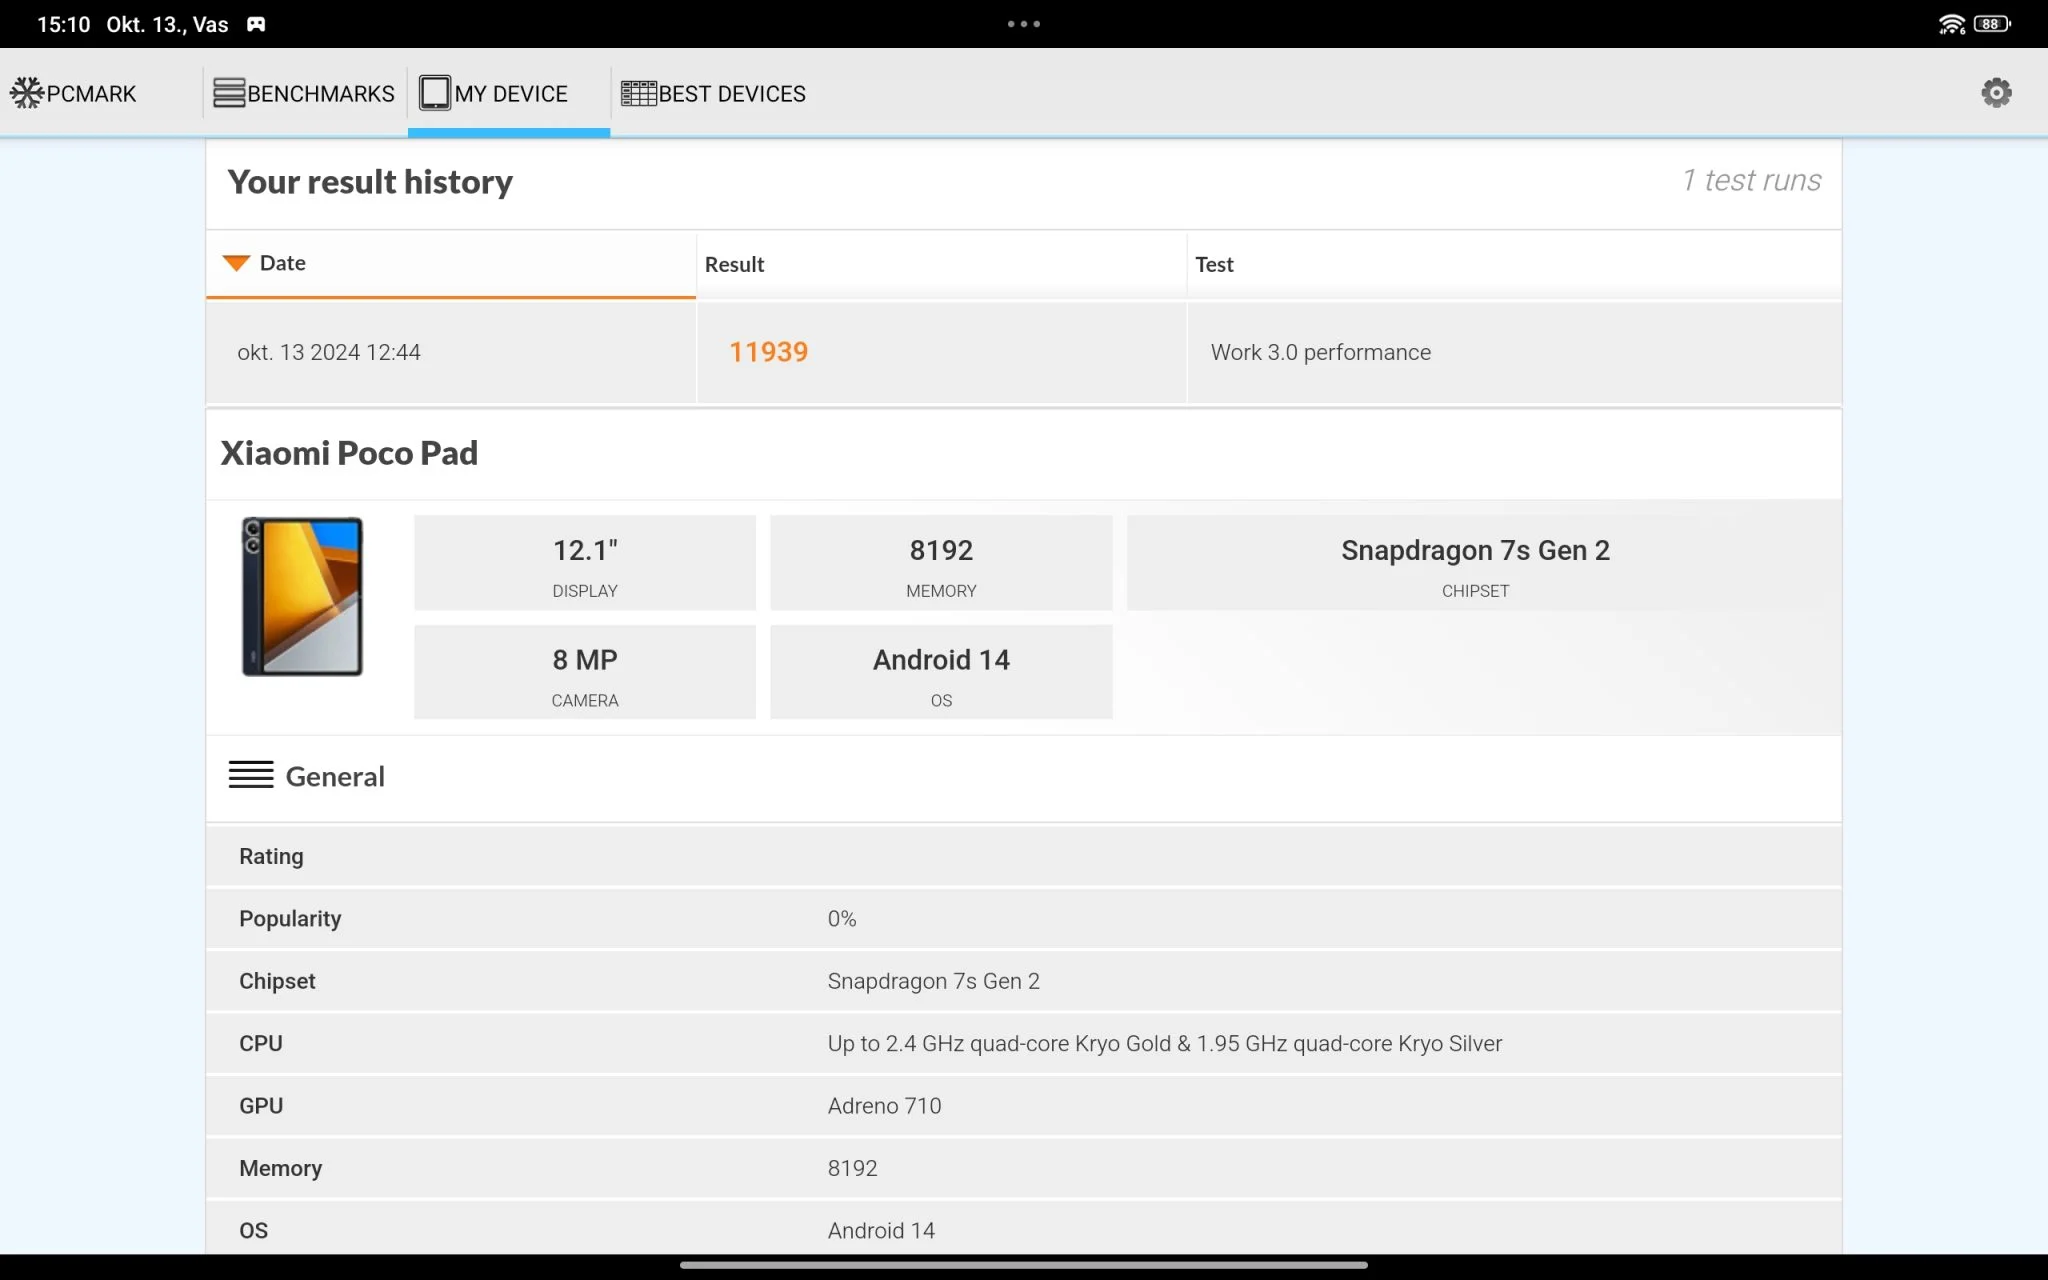Select the okt. 13 2024 12:44 entry
2048x1280 pixels.
coord(328,352)
